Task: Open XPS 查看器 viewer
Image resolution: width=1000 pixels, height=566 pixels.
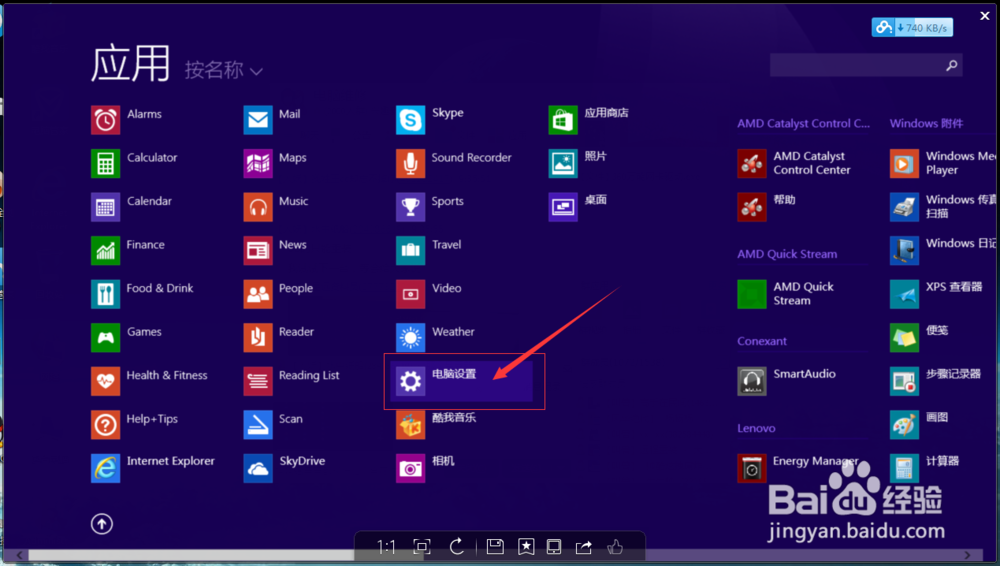Action: point(936,294)
